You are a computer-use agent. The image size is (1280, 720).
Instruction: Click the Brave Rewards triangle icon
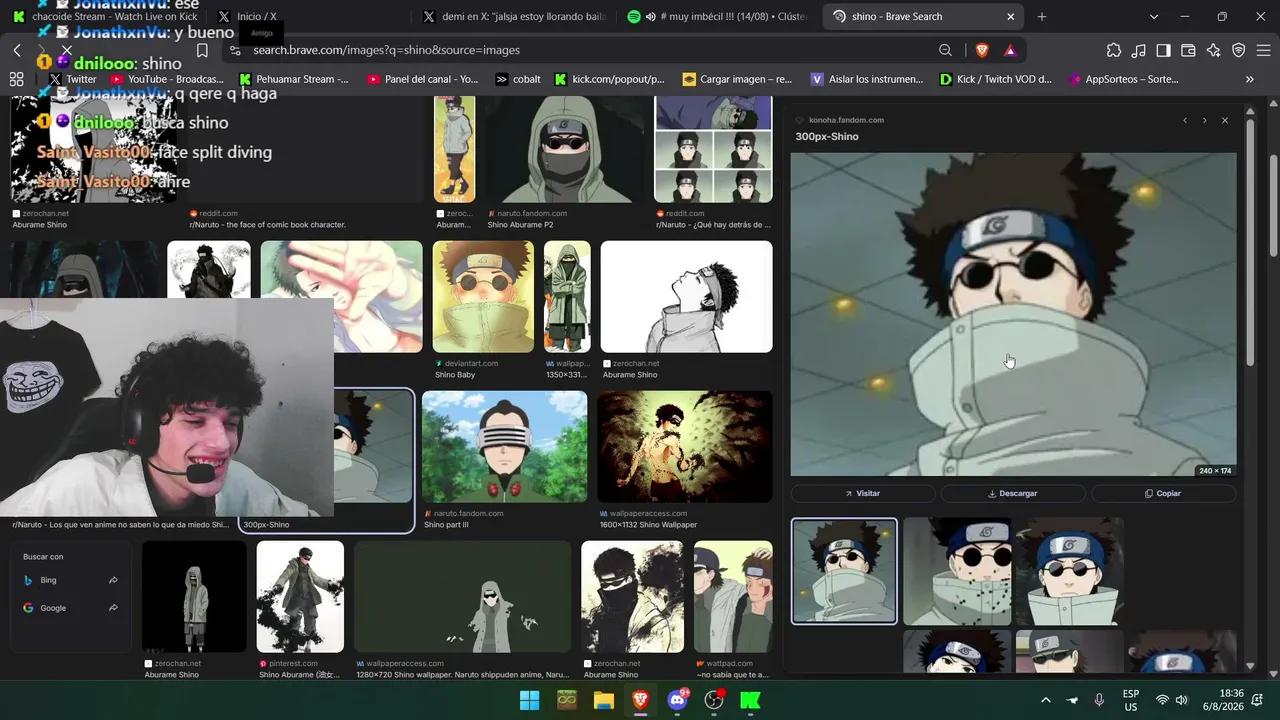click(x=1010, y=50)
